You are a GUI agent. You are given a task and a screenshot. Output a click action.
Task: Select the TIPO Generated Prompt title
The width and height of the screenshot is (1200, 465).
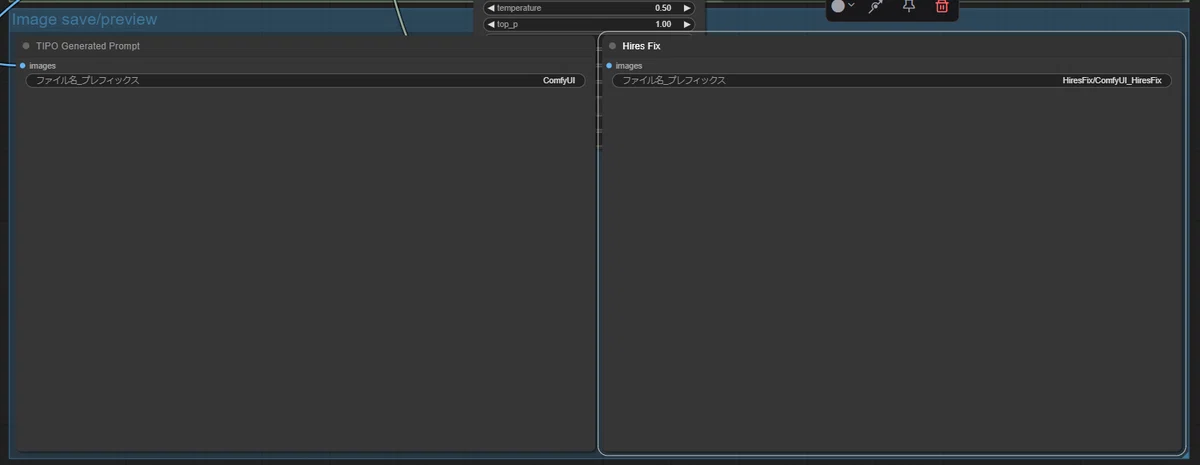click(x=88, y=46)
